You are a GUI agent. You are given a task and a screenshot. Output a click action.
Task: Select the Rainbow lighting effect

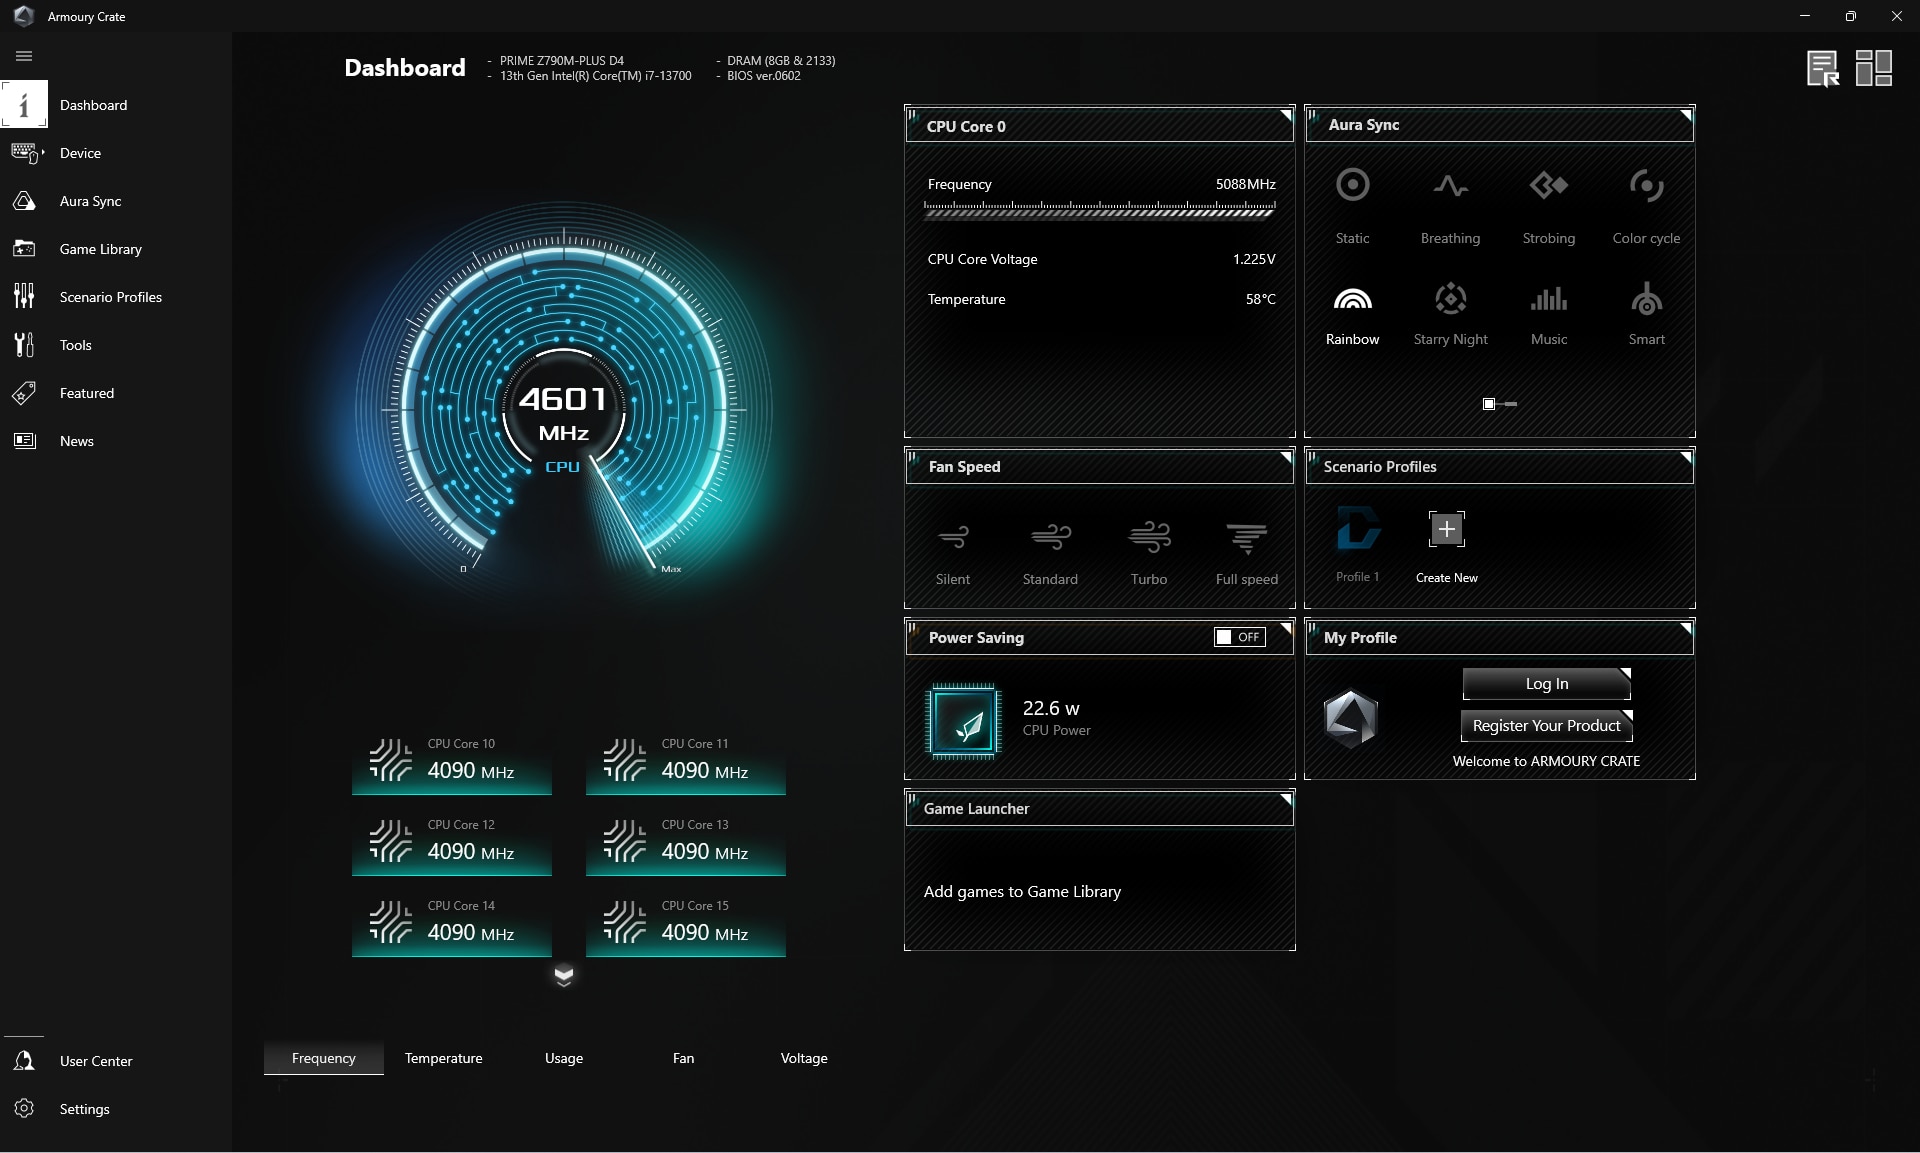click(x=1352, y=314)
